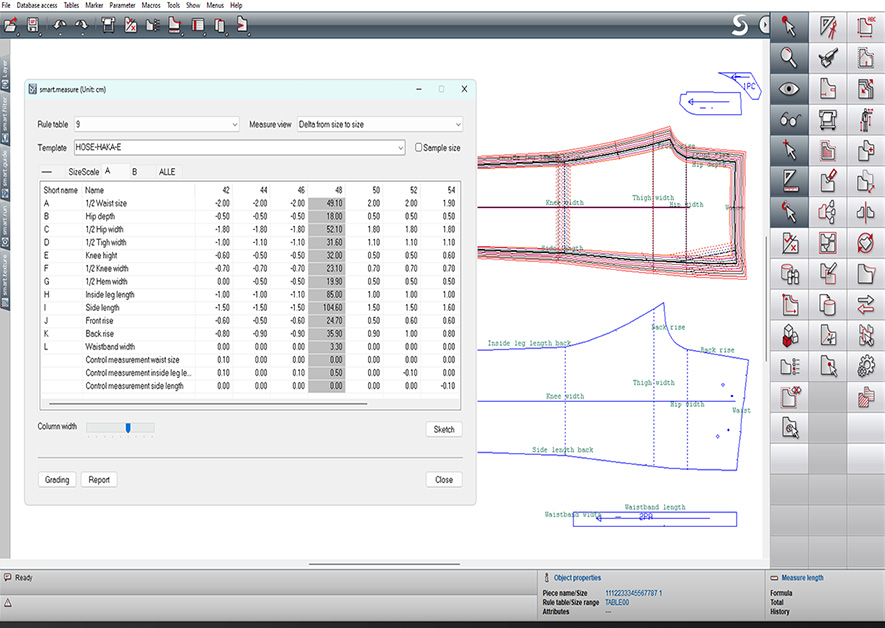
Task: Open the Measure view dropdown
Action: click(457, 124)
